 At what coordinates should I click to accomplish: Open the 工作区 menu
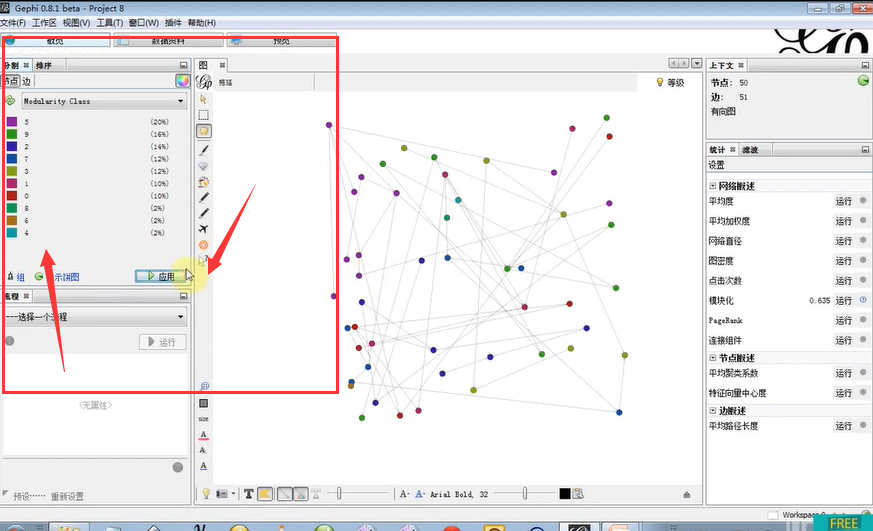click(44, 23)
